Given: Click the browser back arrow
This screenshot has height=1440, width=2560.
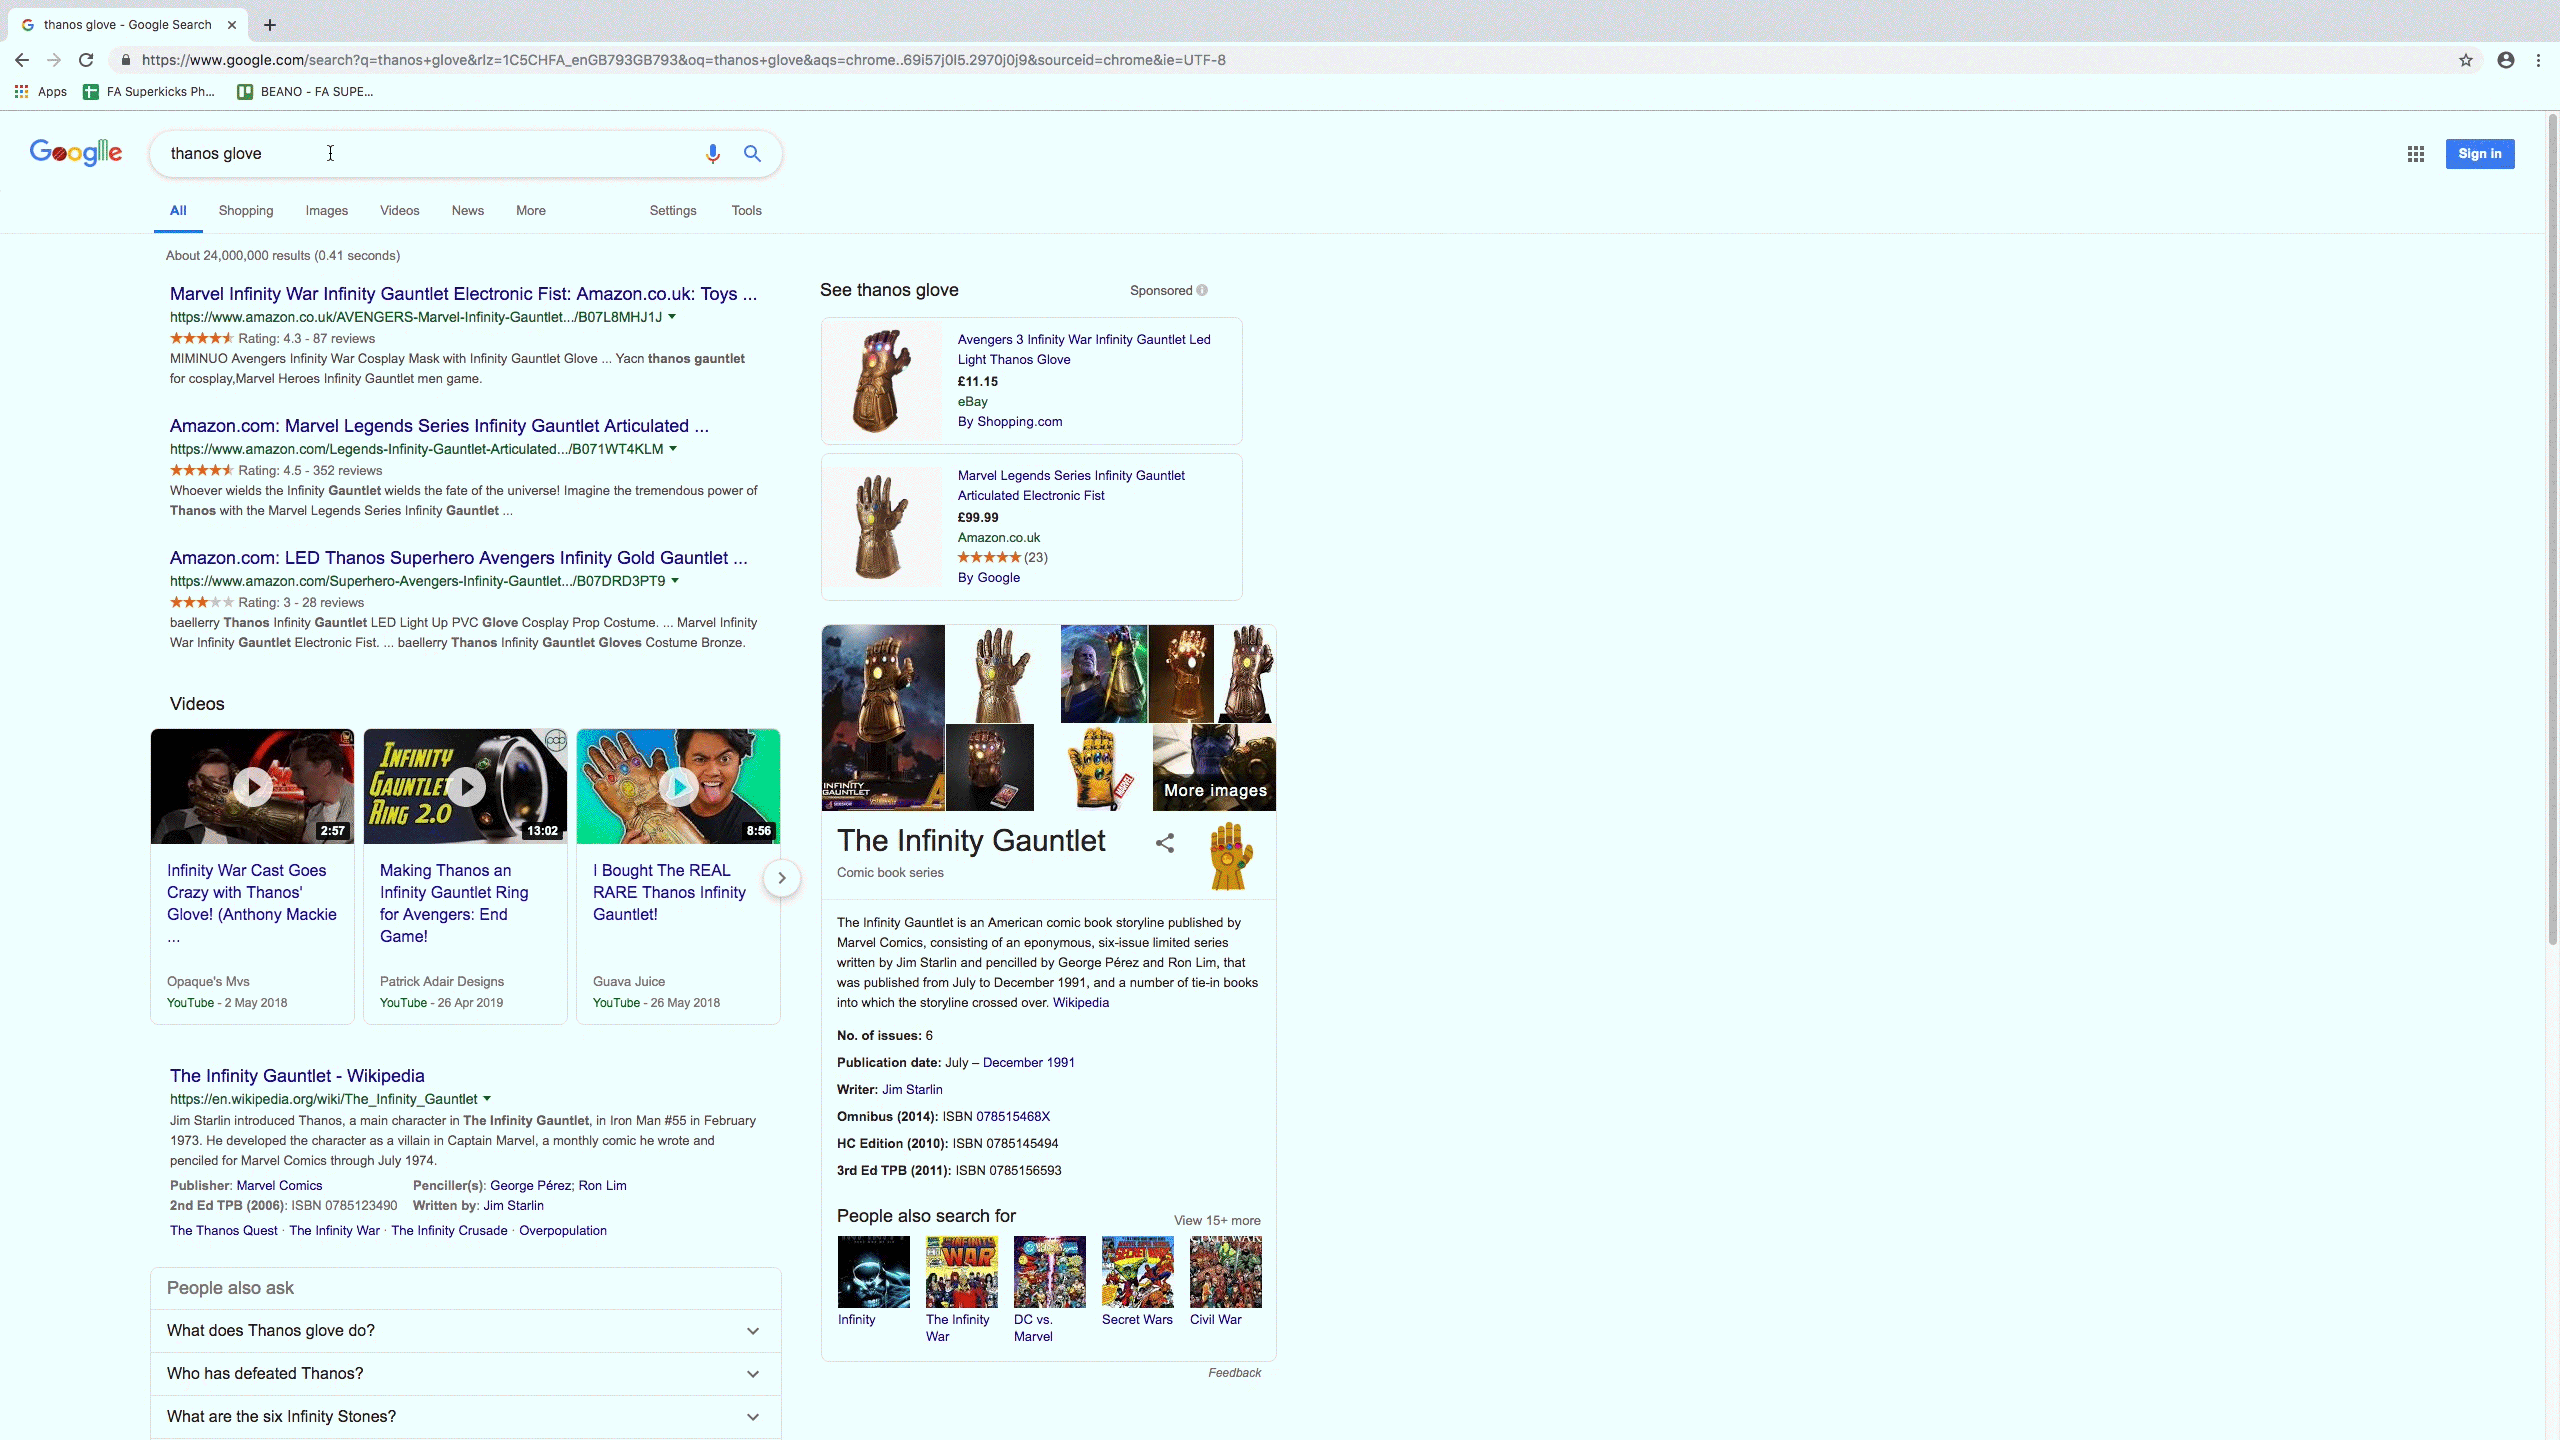Looking at the screenshot, I should pos(22,60).
